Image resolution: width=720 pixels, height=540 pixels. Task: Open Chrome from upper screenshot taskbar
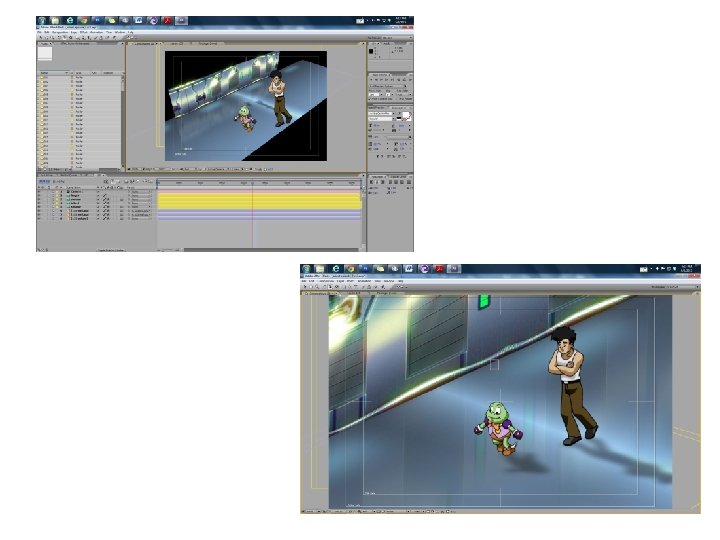84,20
